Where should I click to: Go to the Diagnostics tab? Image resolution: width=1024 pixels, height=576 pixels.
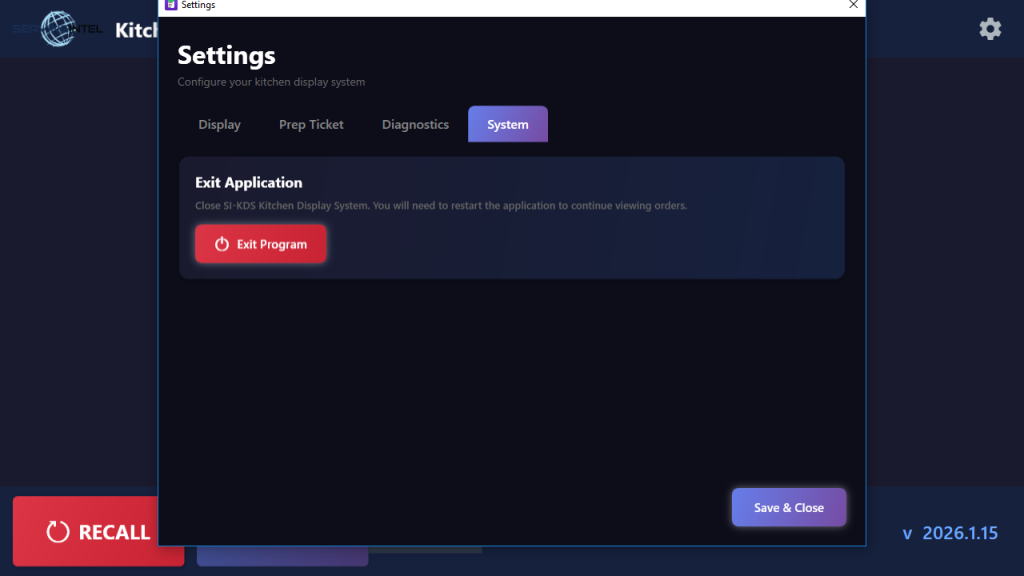point(415,125)
